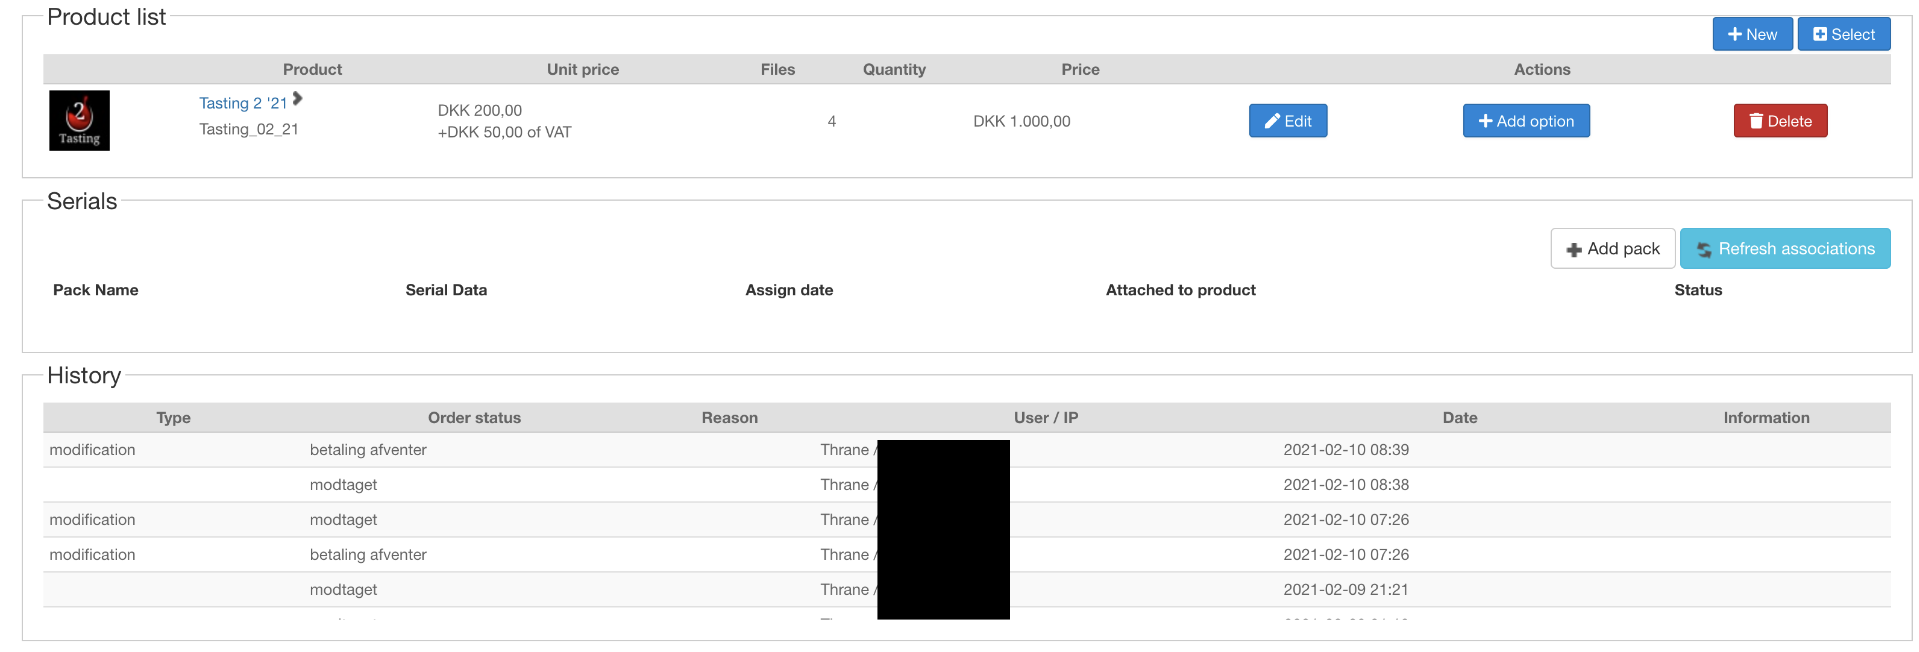The height and width of the screenshot is (652, 1919).
Task: Open the Tasting 2 '21 product link
Action: pyautogui.click(x=243, y=103)
